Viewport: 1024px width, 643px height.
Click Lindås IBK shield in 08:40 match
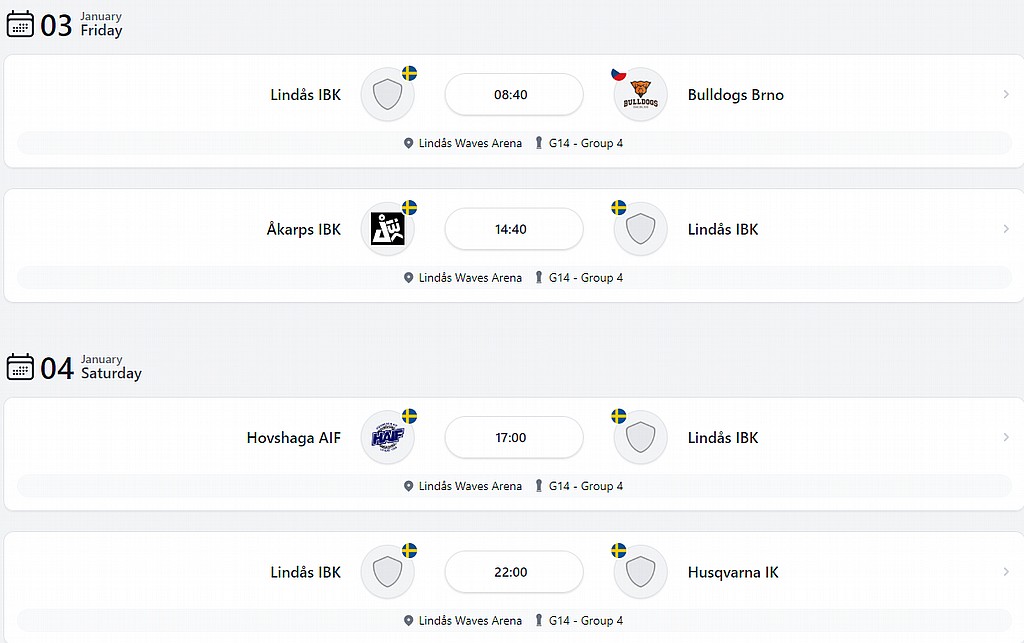point(387,95)
